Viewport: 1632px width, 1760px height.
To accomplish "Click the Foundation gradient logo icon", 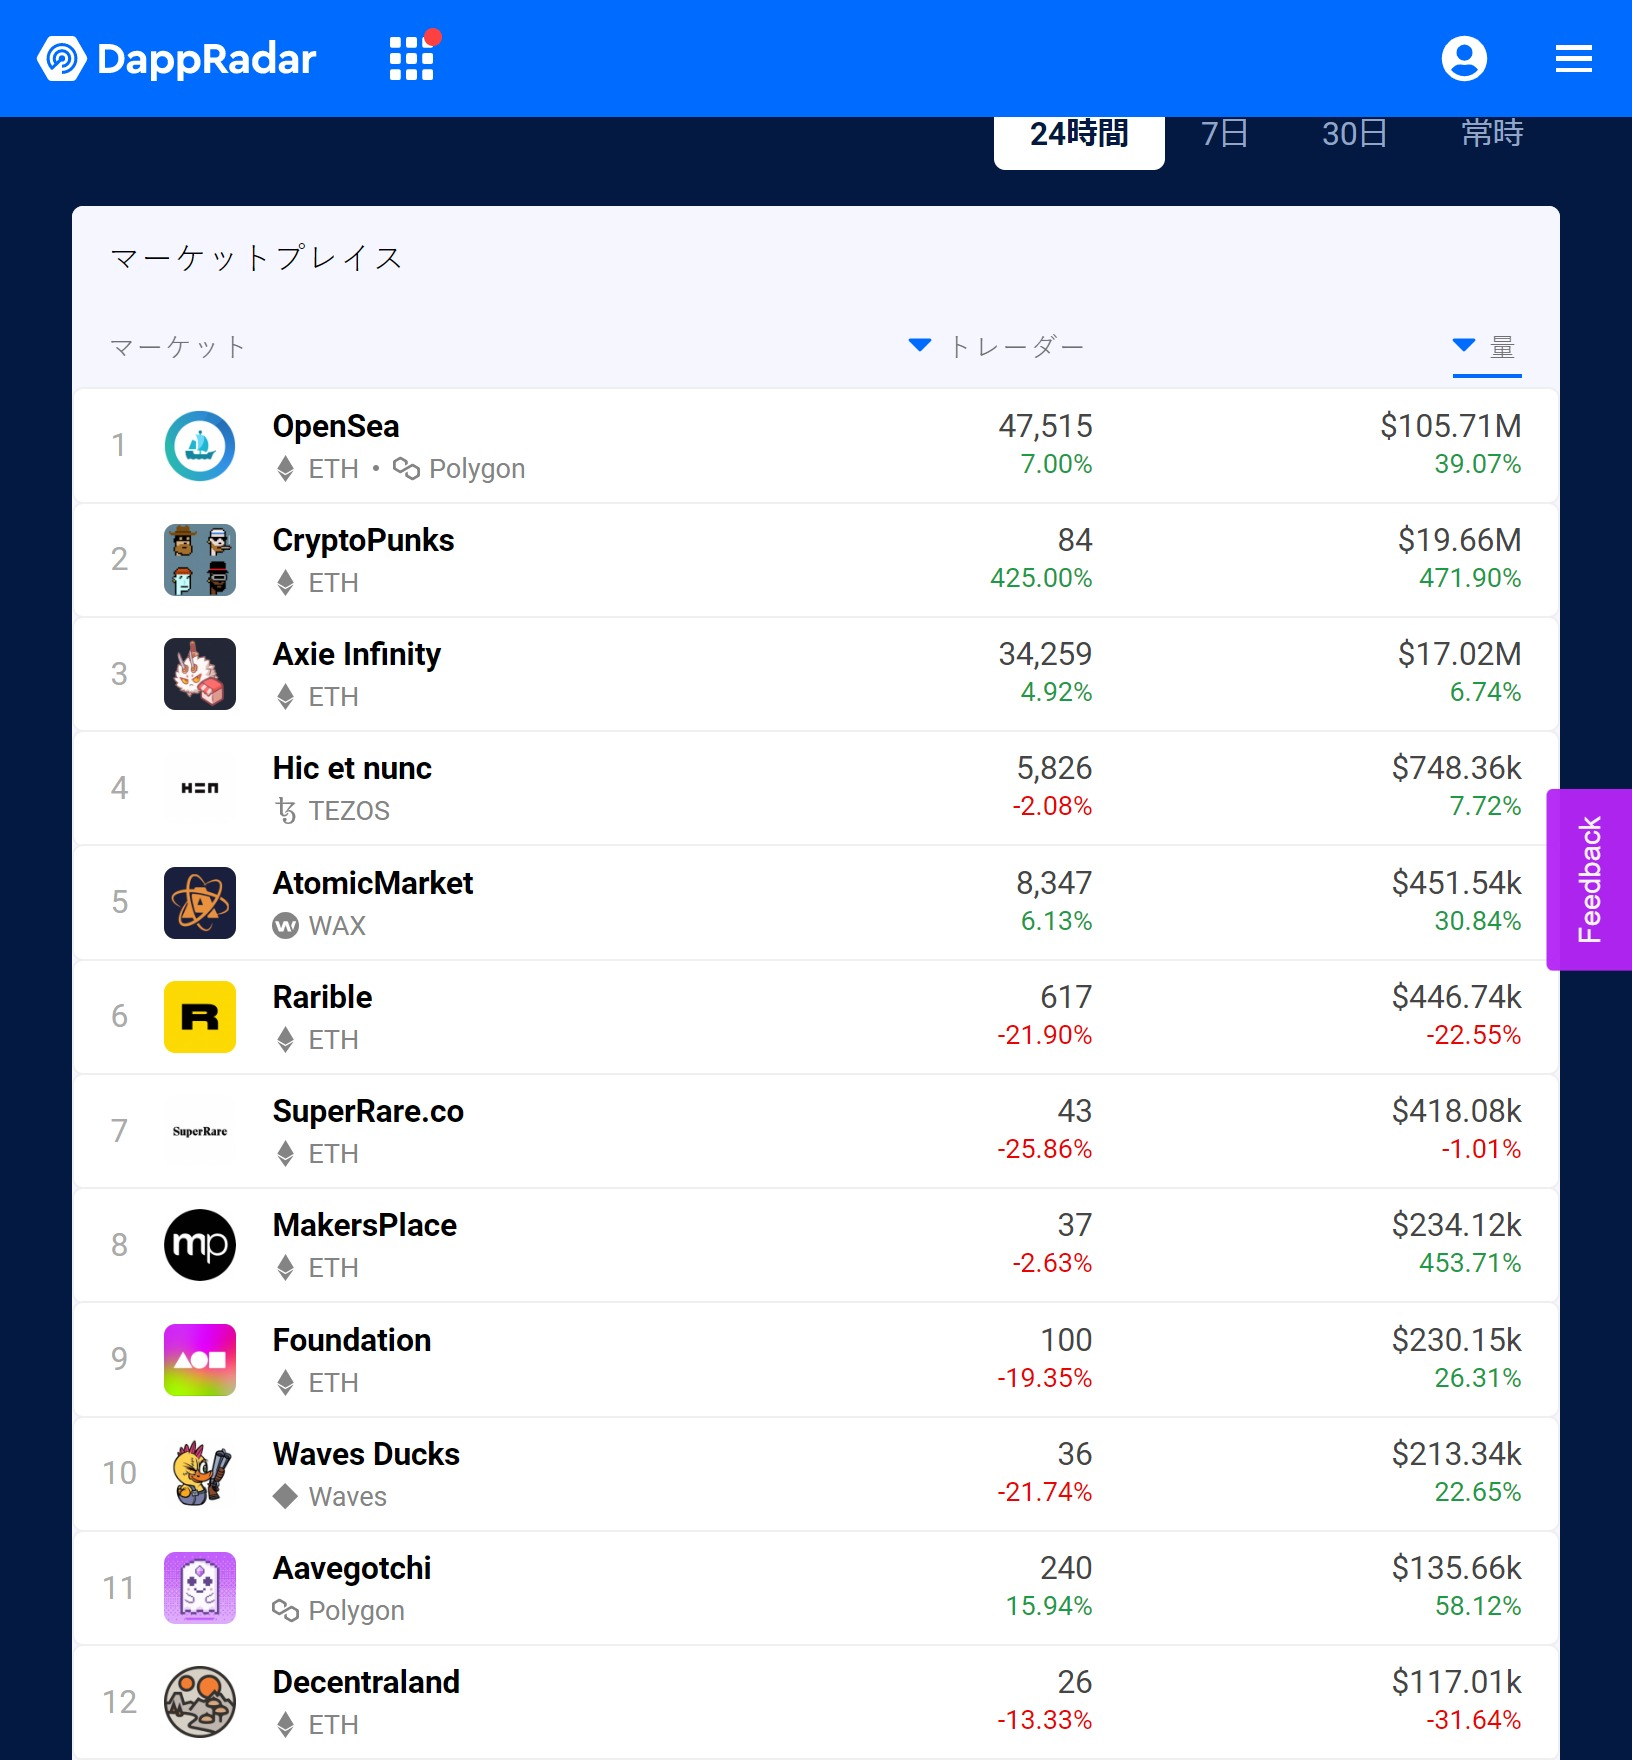I will pos(200,1360).
